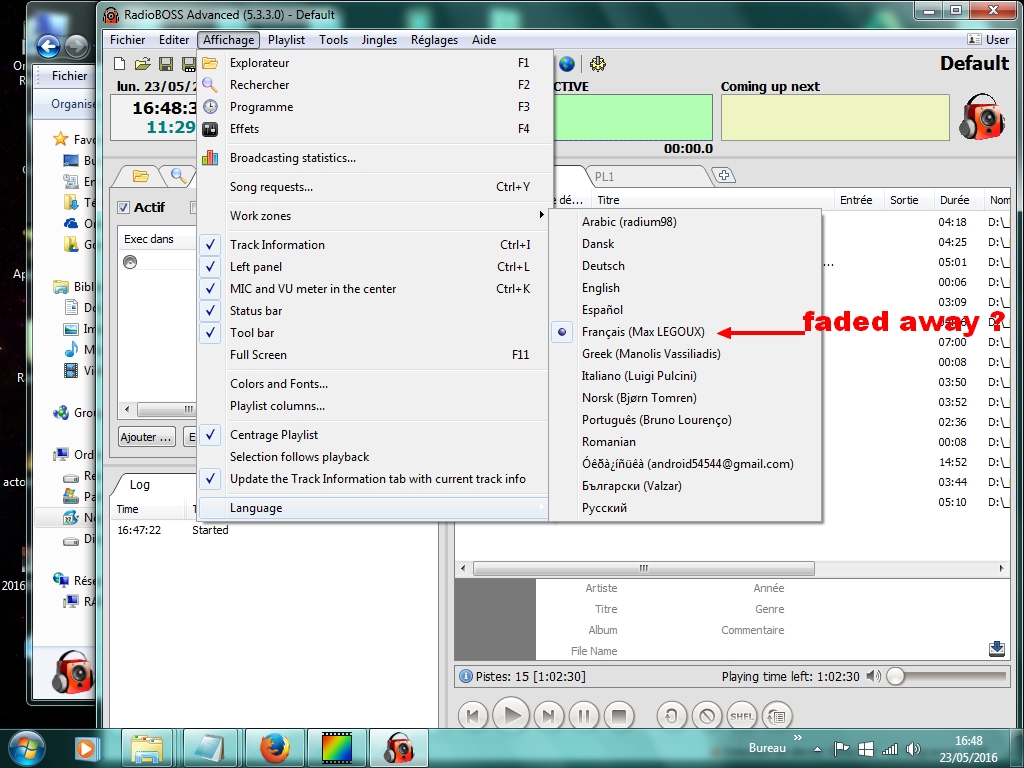The width and height of the screenshot is (1024, 768).
Task: Switch to the folder tab in the left panel
Action: [140, 176]
